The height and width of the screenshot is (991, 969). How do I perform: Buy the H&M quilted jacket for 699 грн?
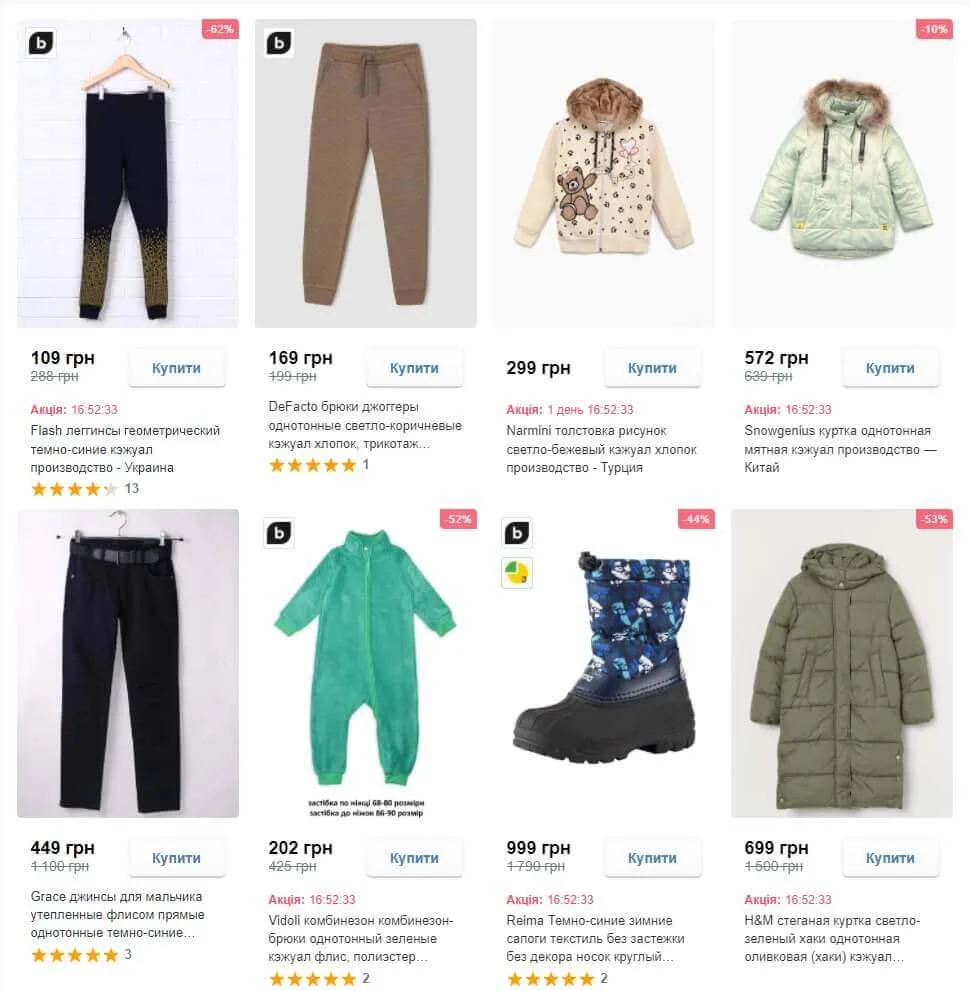[x=890, y=858]
